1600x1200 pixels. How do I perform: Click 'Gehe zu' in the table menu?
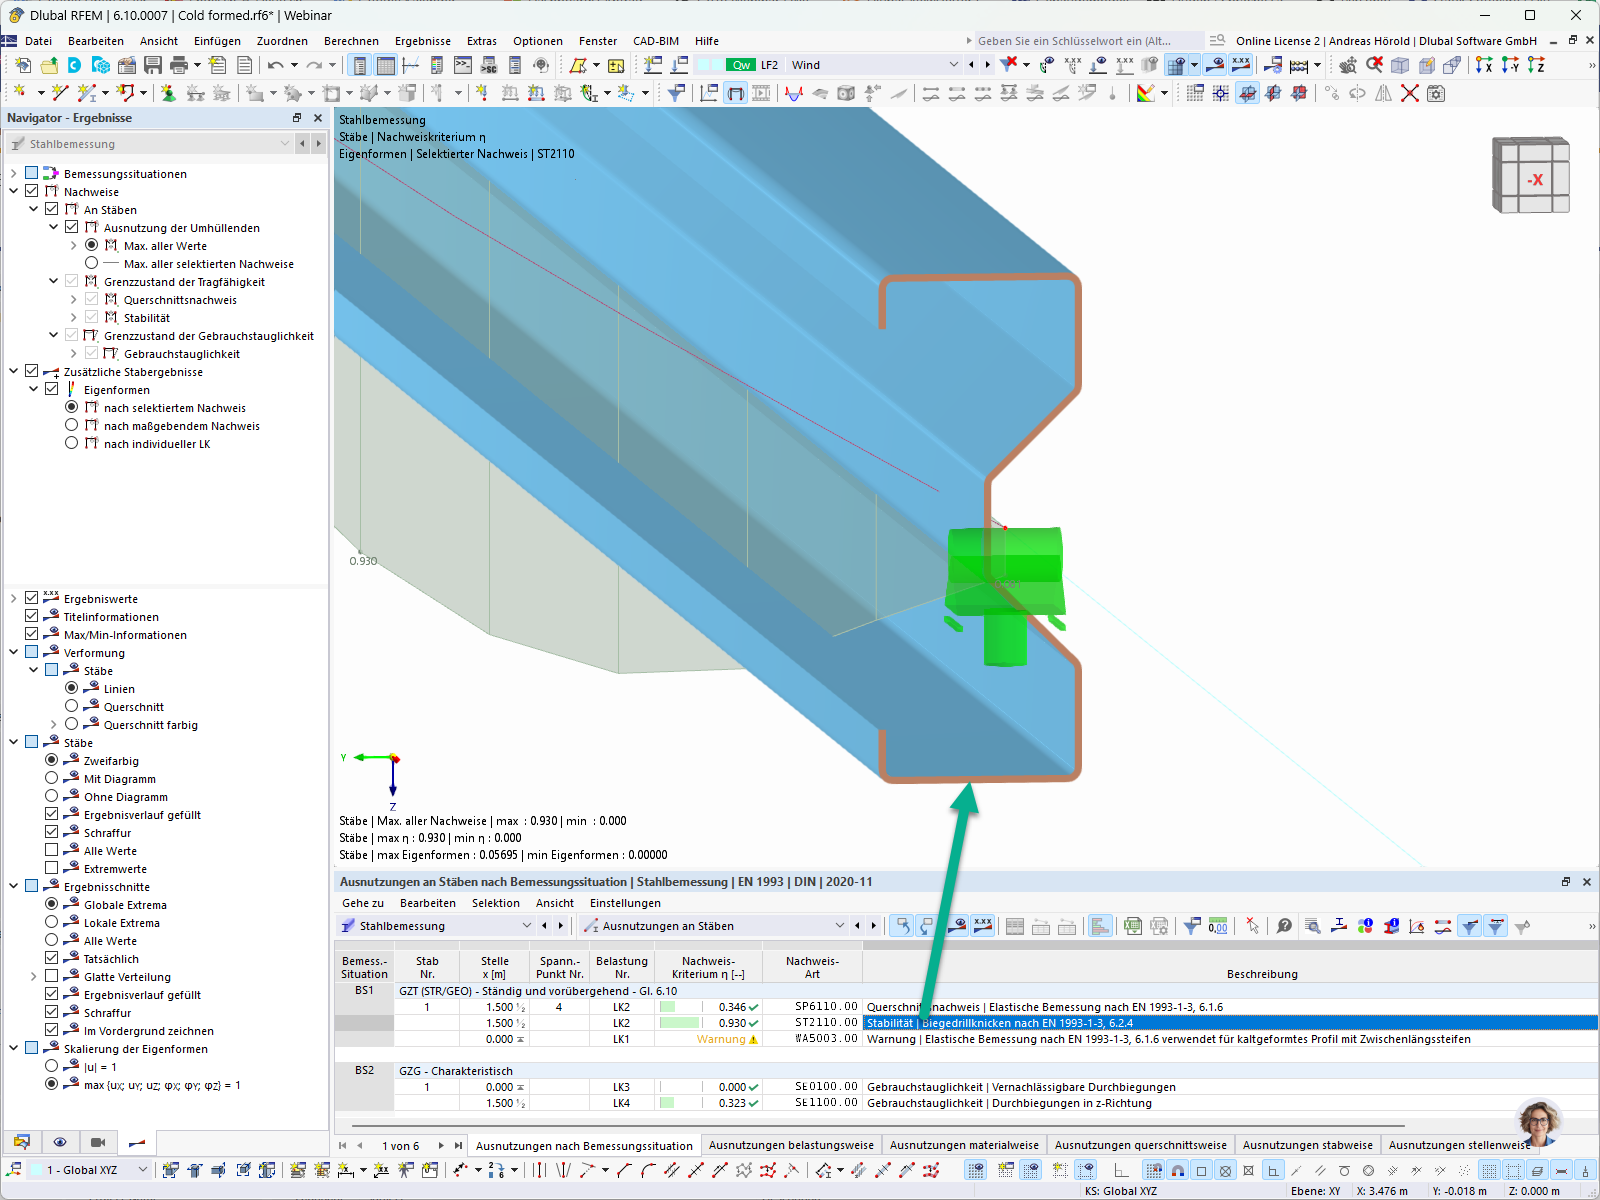[x=363, y=903]
